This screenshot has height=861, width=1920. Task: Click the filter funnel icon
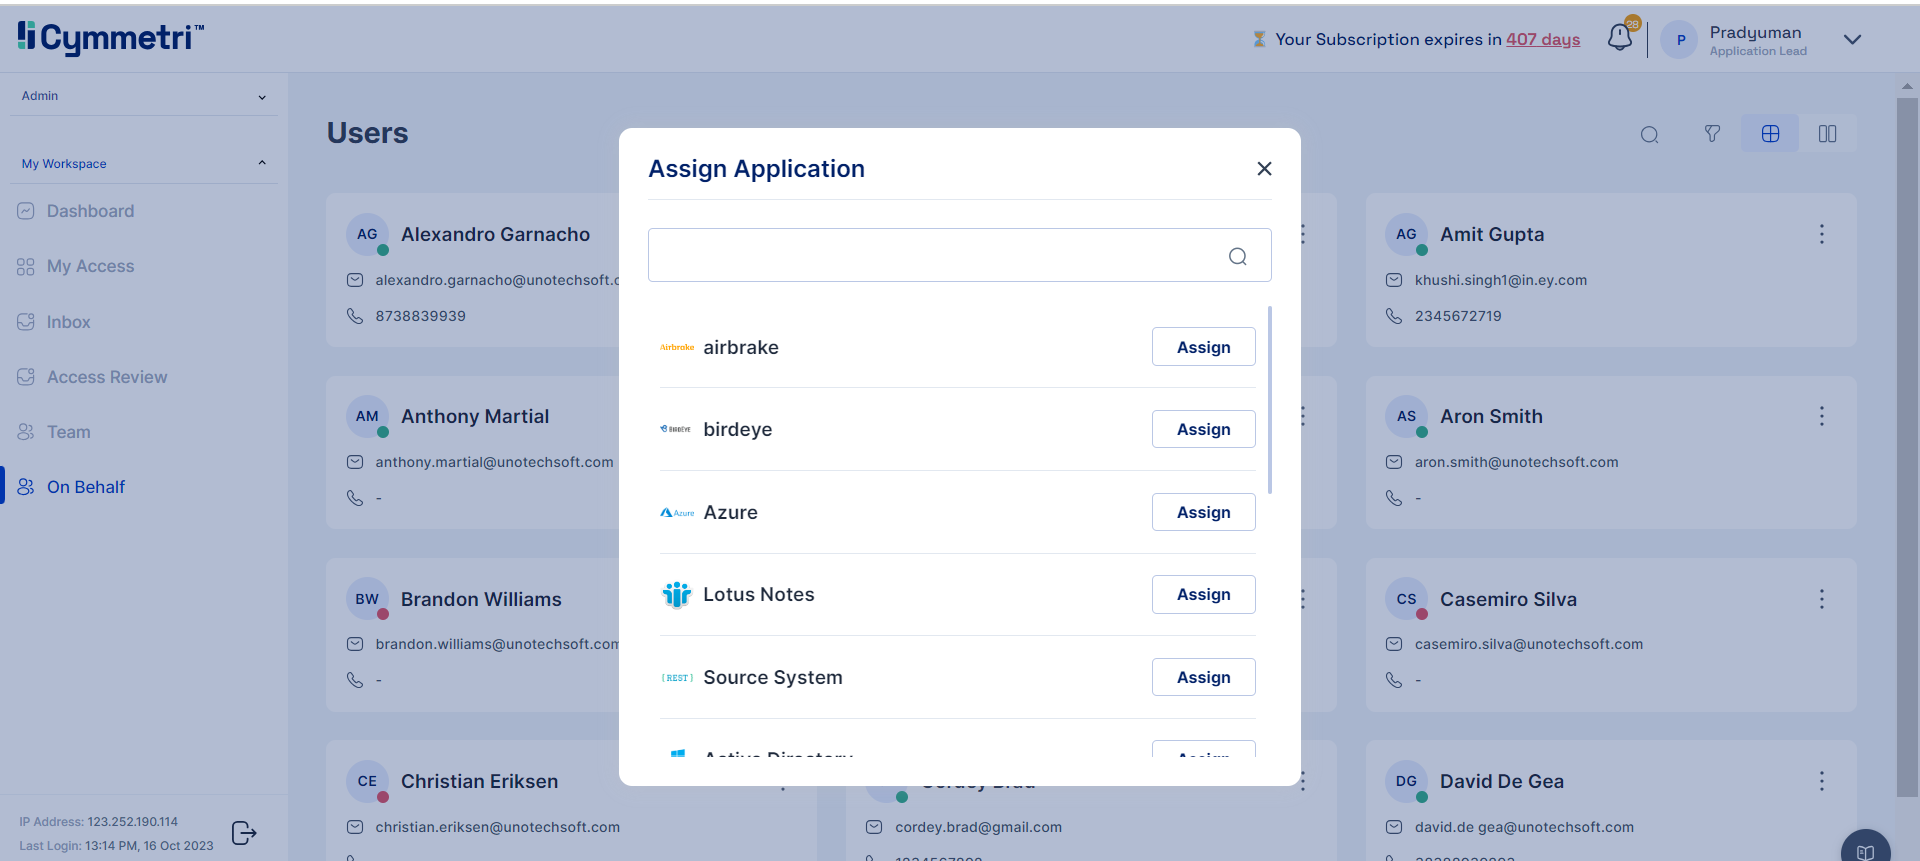coord(1712,134)
